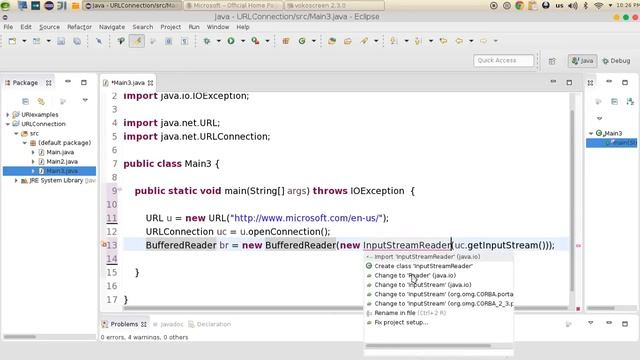Switch to the Debug perspective
This screenshot has width=640, height=360.
point(616,61)
